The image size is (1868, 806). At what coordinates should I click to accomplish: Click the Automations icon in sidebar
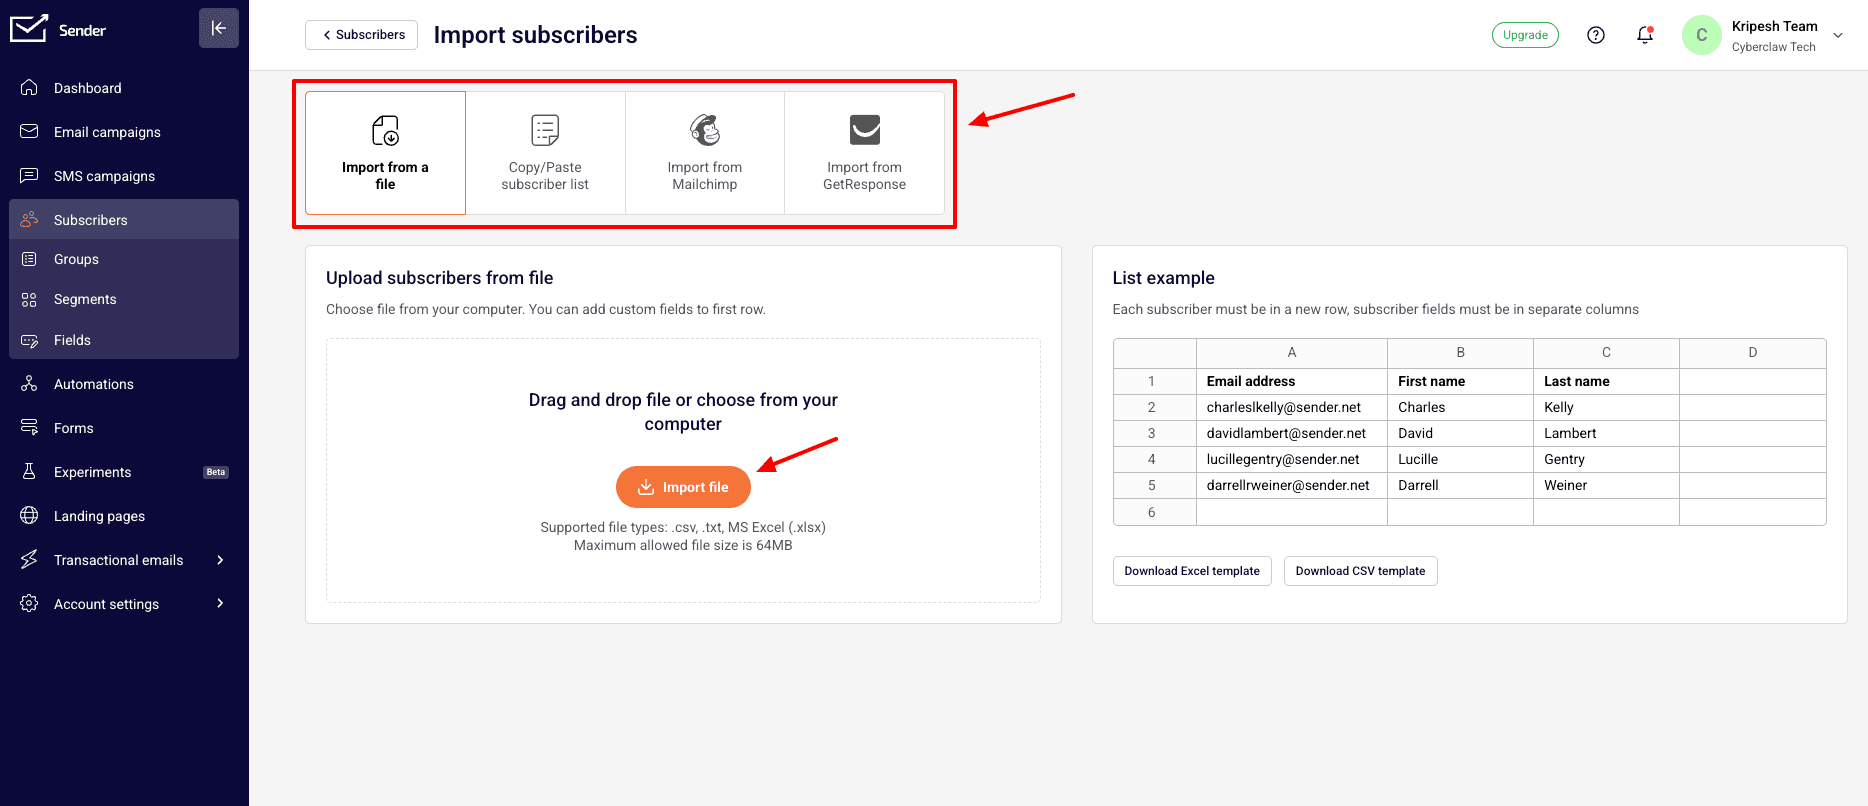(29, 384)
